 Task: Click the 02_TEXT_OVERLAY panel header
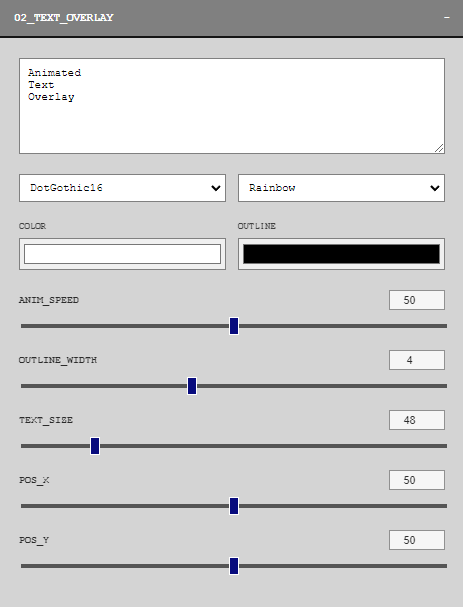click(x=232, y=18)
